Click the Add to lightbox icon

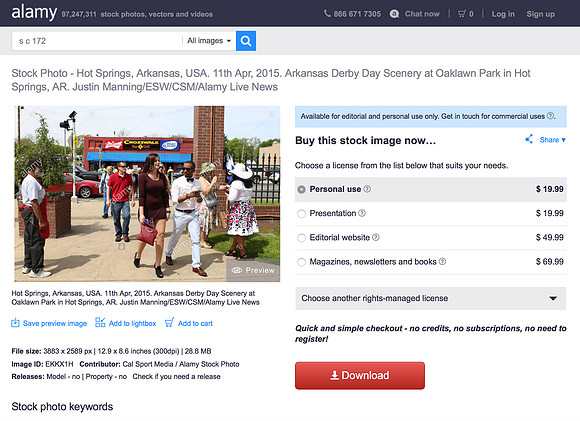(100, 323)
